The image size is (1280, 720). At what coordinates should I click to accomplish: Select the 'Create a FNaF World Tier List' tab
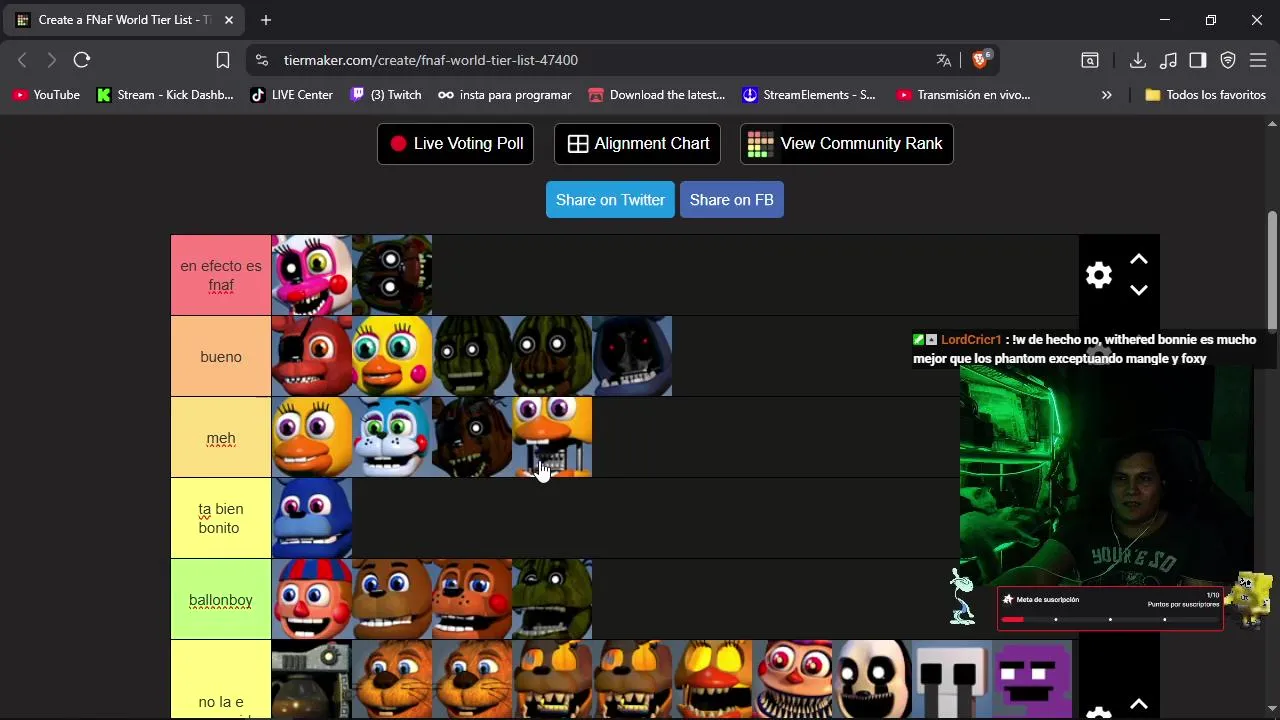tap(125, 20)
